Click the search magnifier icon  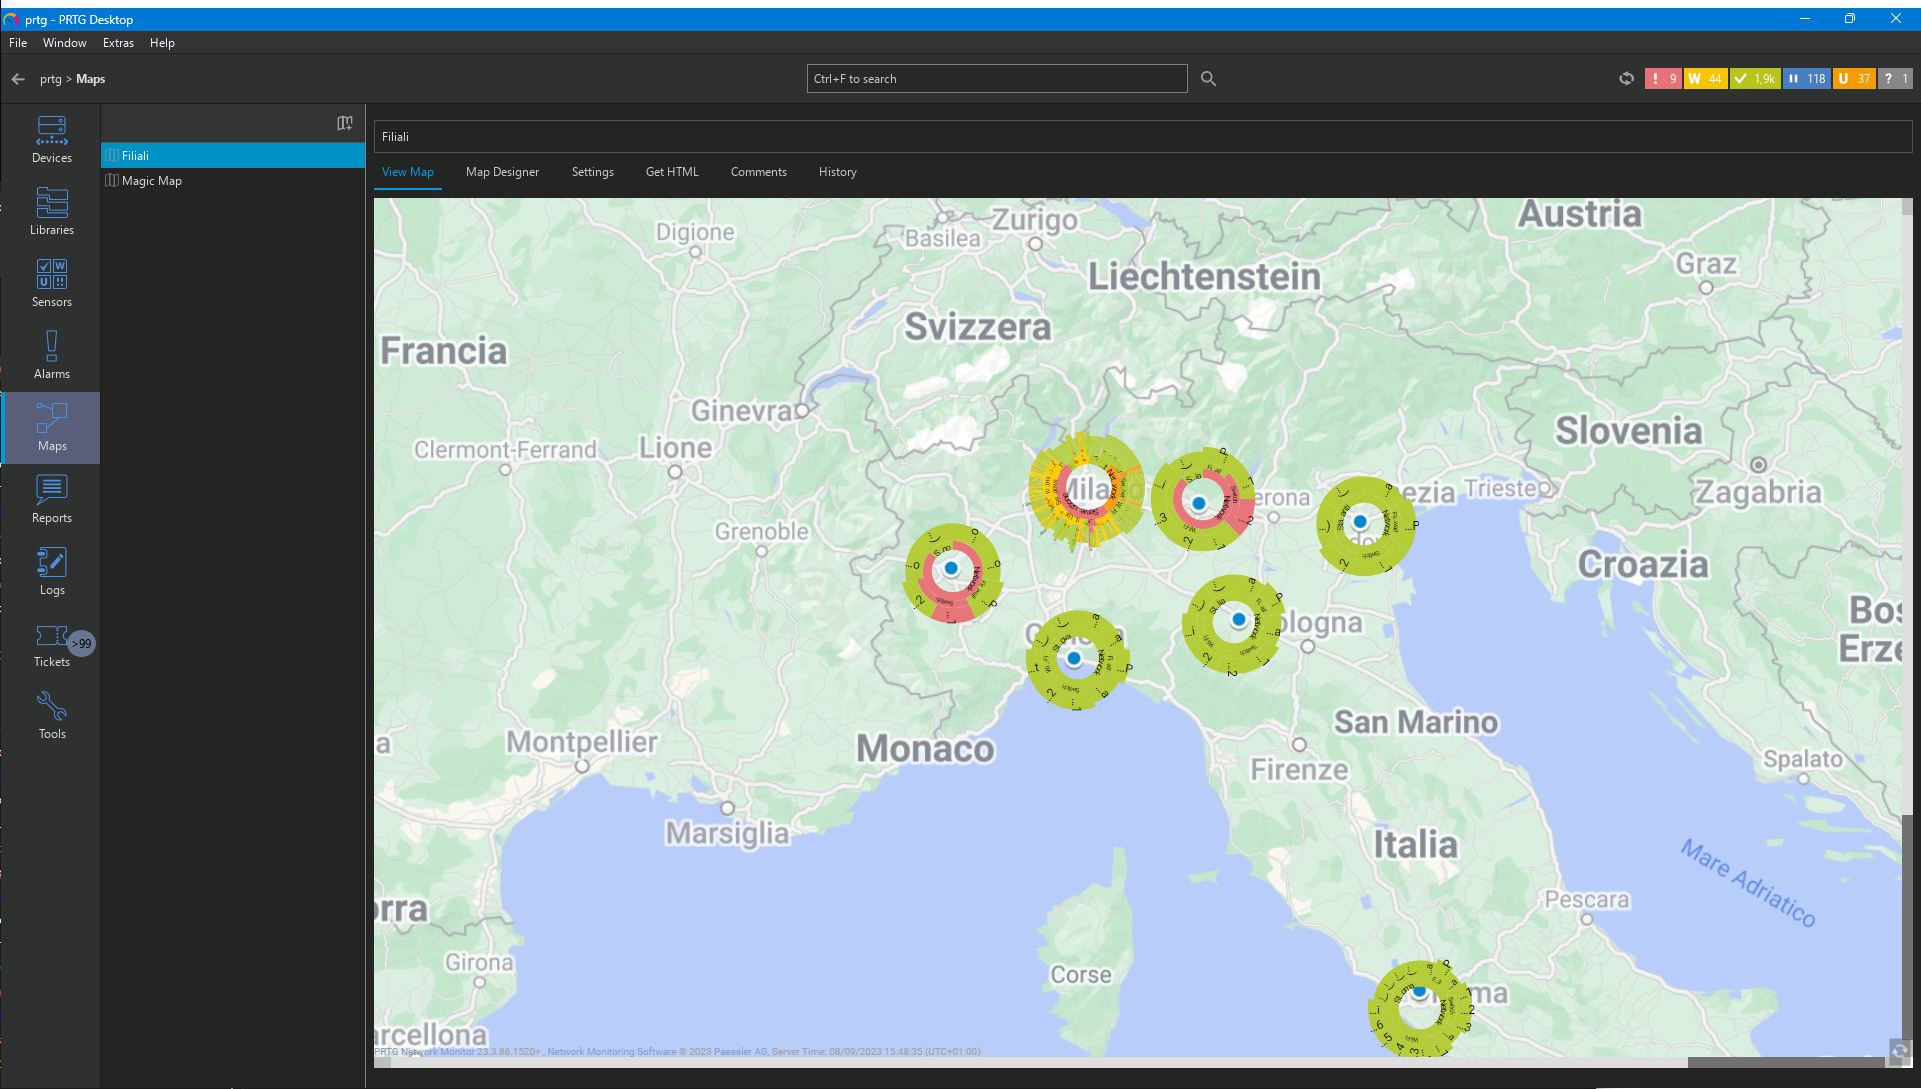[x=1208, y=79]
